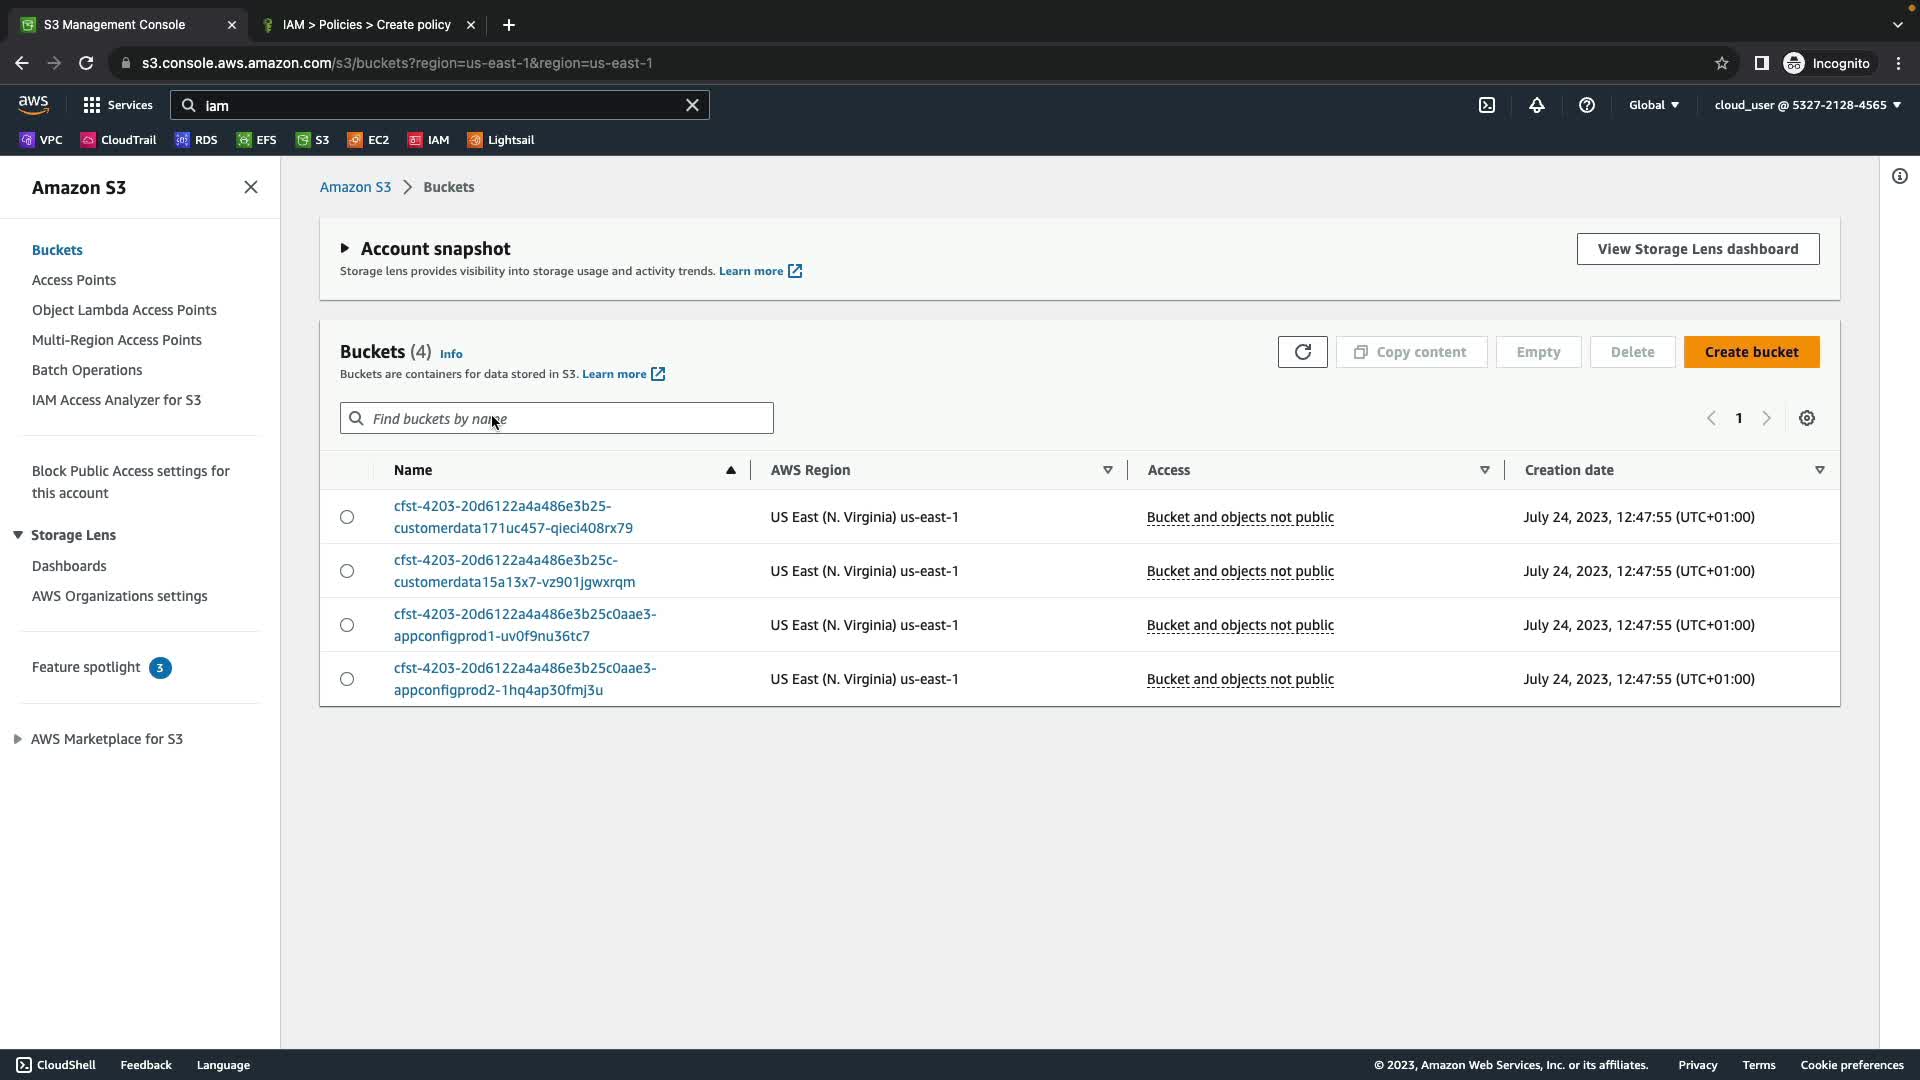Switch to the IAM Create policy tab
This screenshot has height=1080, width=1920.
(366, 25)
